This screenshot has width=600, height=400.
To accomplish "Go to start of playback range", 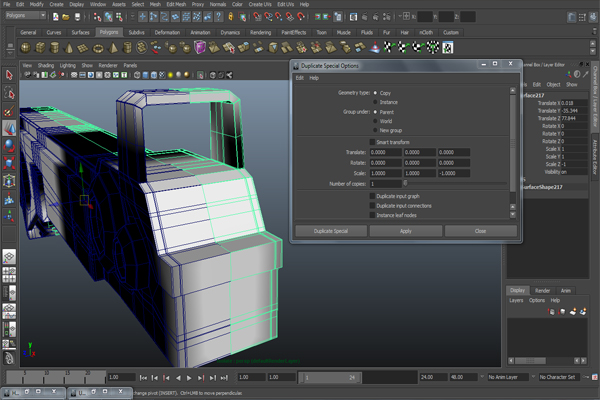I will coord(143,378).
